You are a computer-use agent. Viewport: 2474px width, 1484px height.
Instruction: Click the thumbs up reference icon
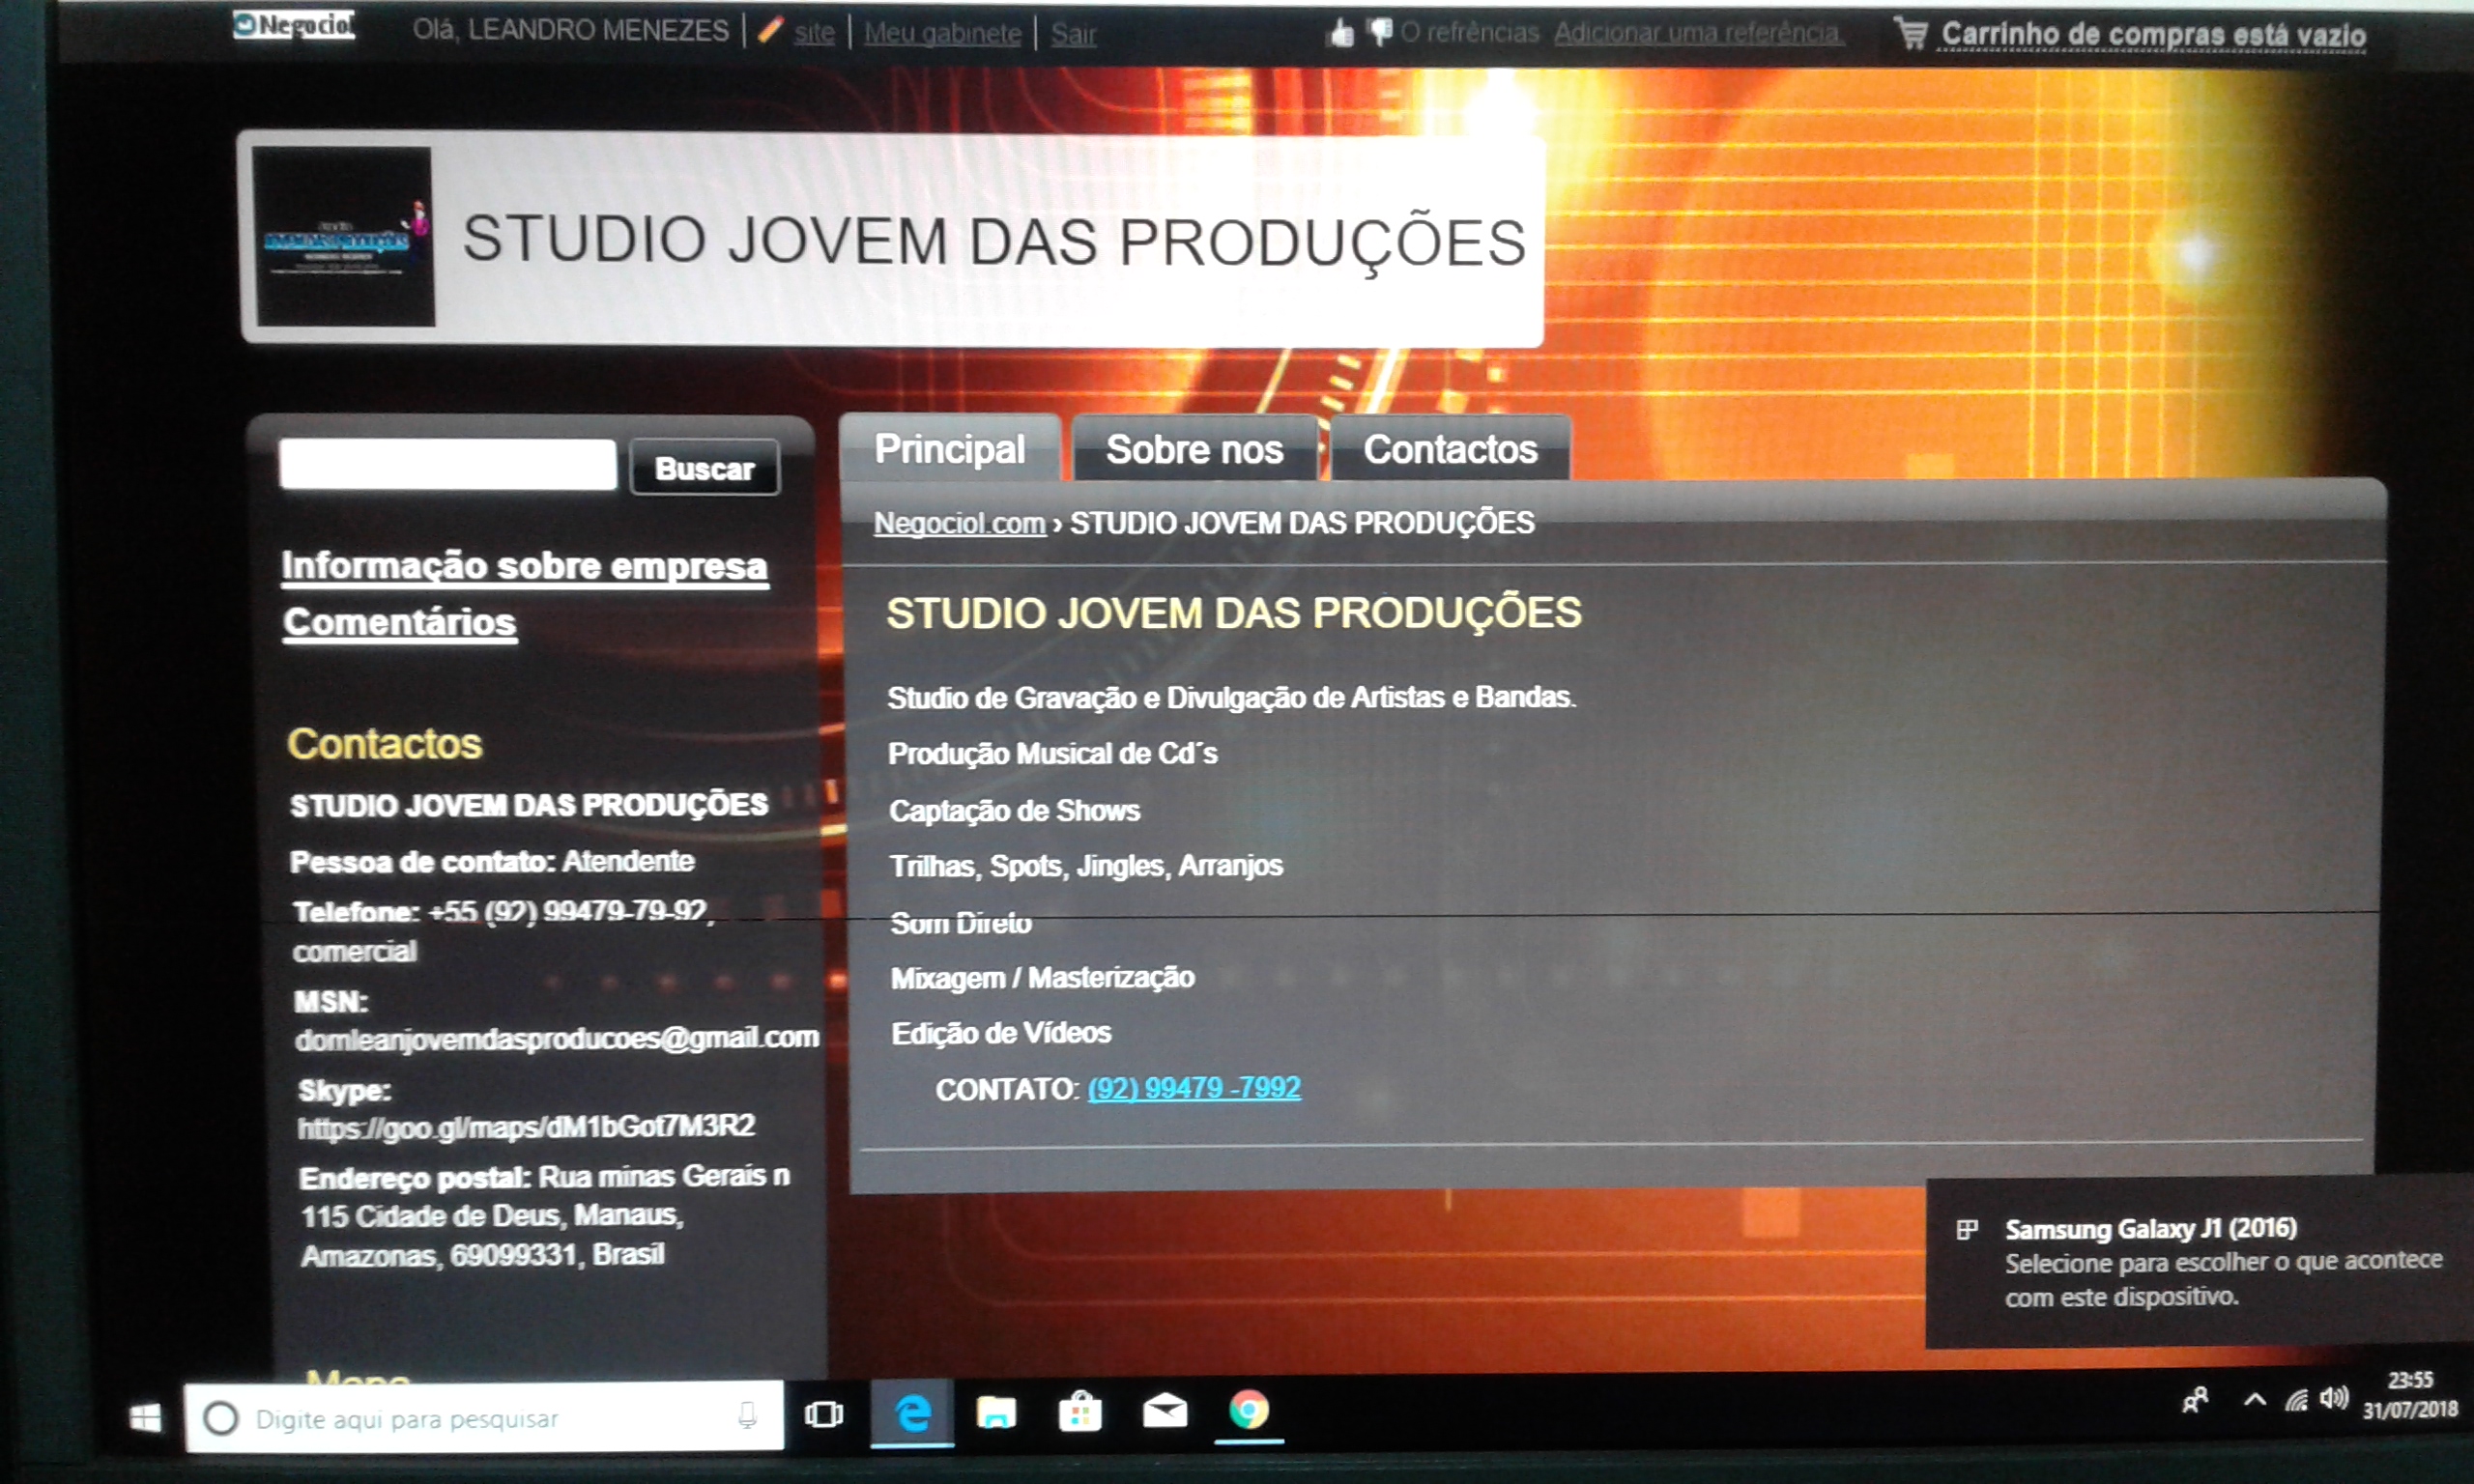1340,34
